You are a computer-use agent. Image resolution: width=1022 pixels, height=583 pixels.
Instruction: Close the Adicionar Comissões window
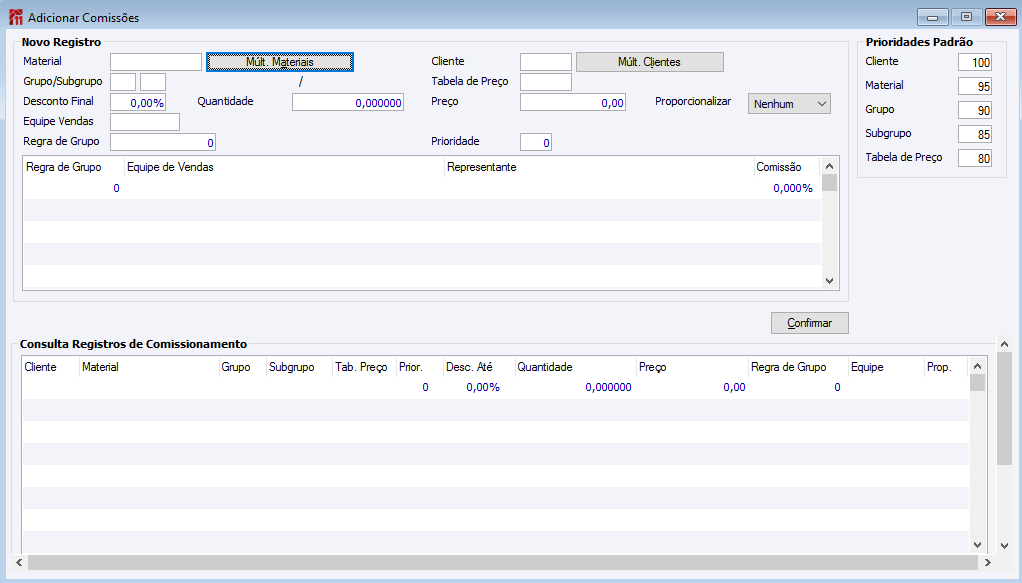coord(1000,17)
